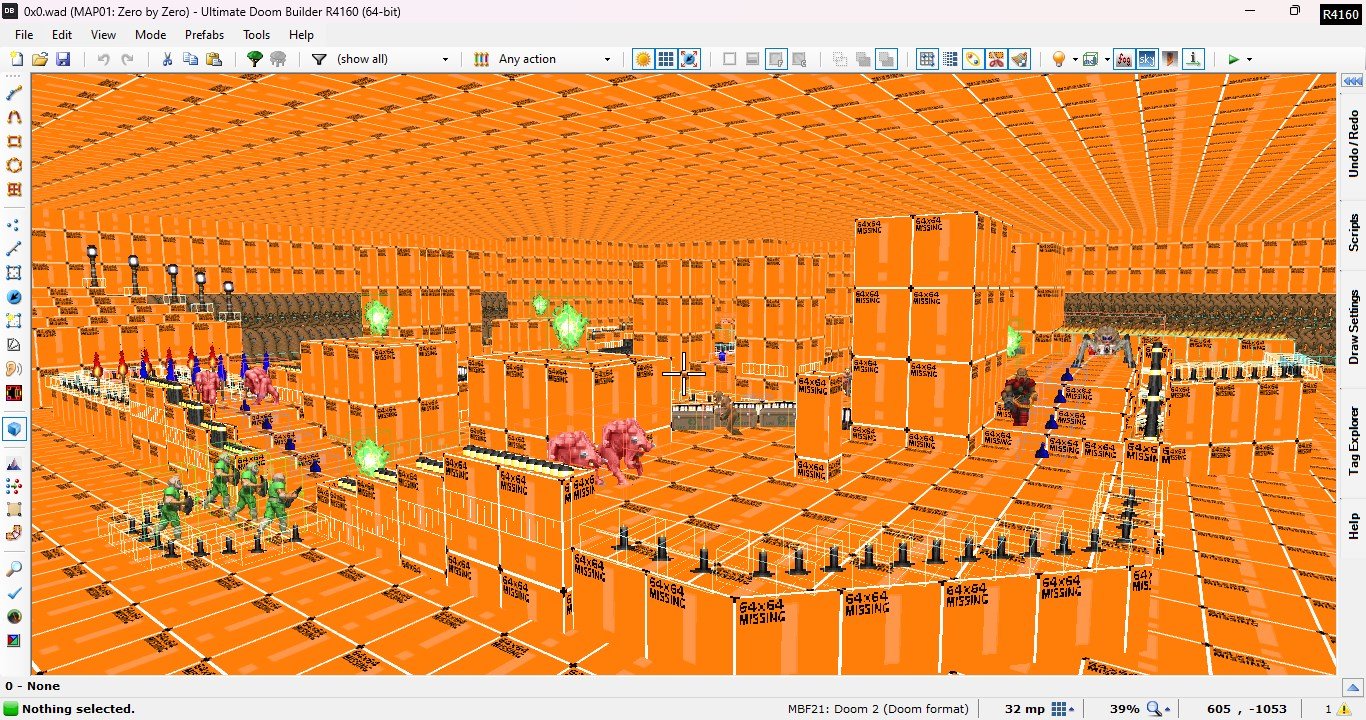Viewport: 1366px width, 720px height.
Task: Open the (show all) things filter dropdown
Action: coord(393,59)
